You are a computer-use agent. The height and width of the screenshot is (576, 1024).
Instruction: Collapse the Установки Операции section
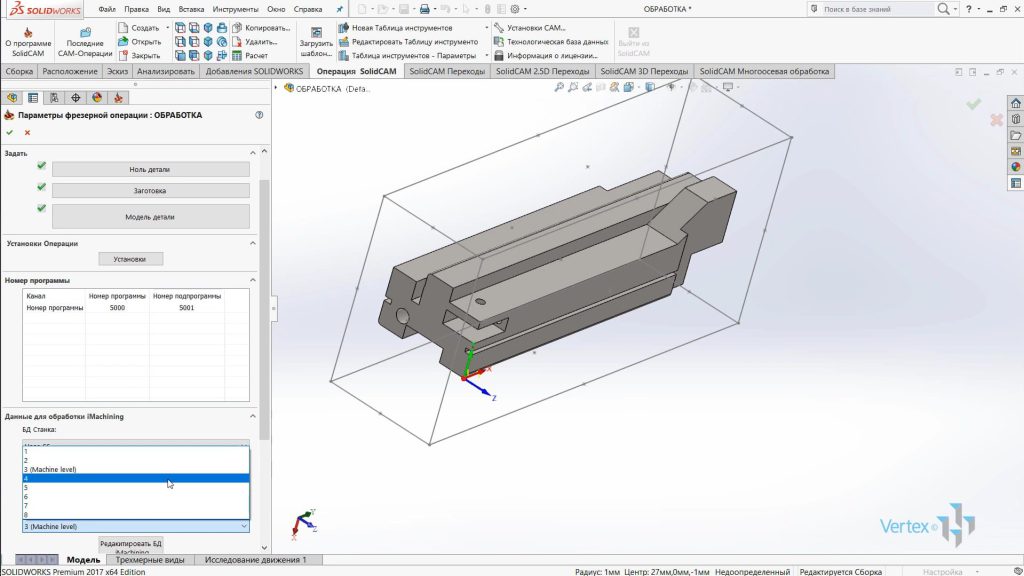[253, 243]
